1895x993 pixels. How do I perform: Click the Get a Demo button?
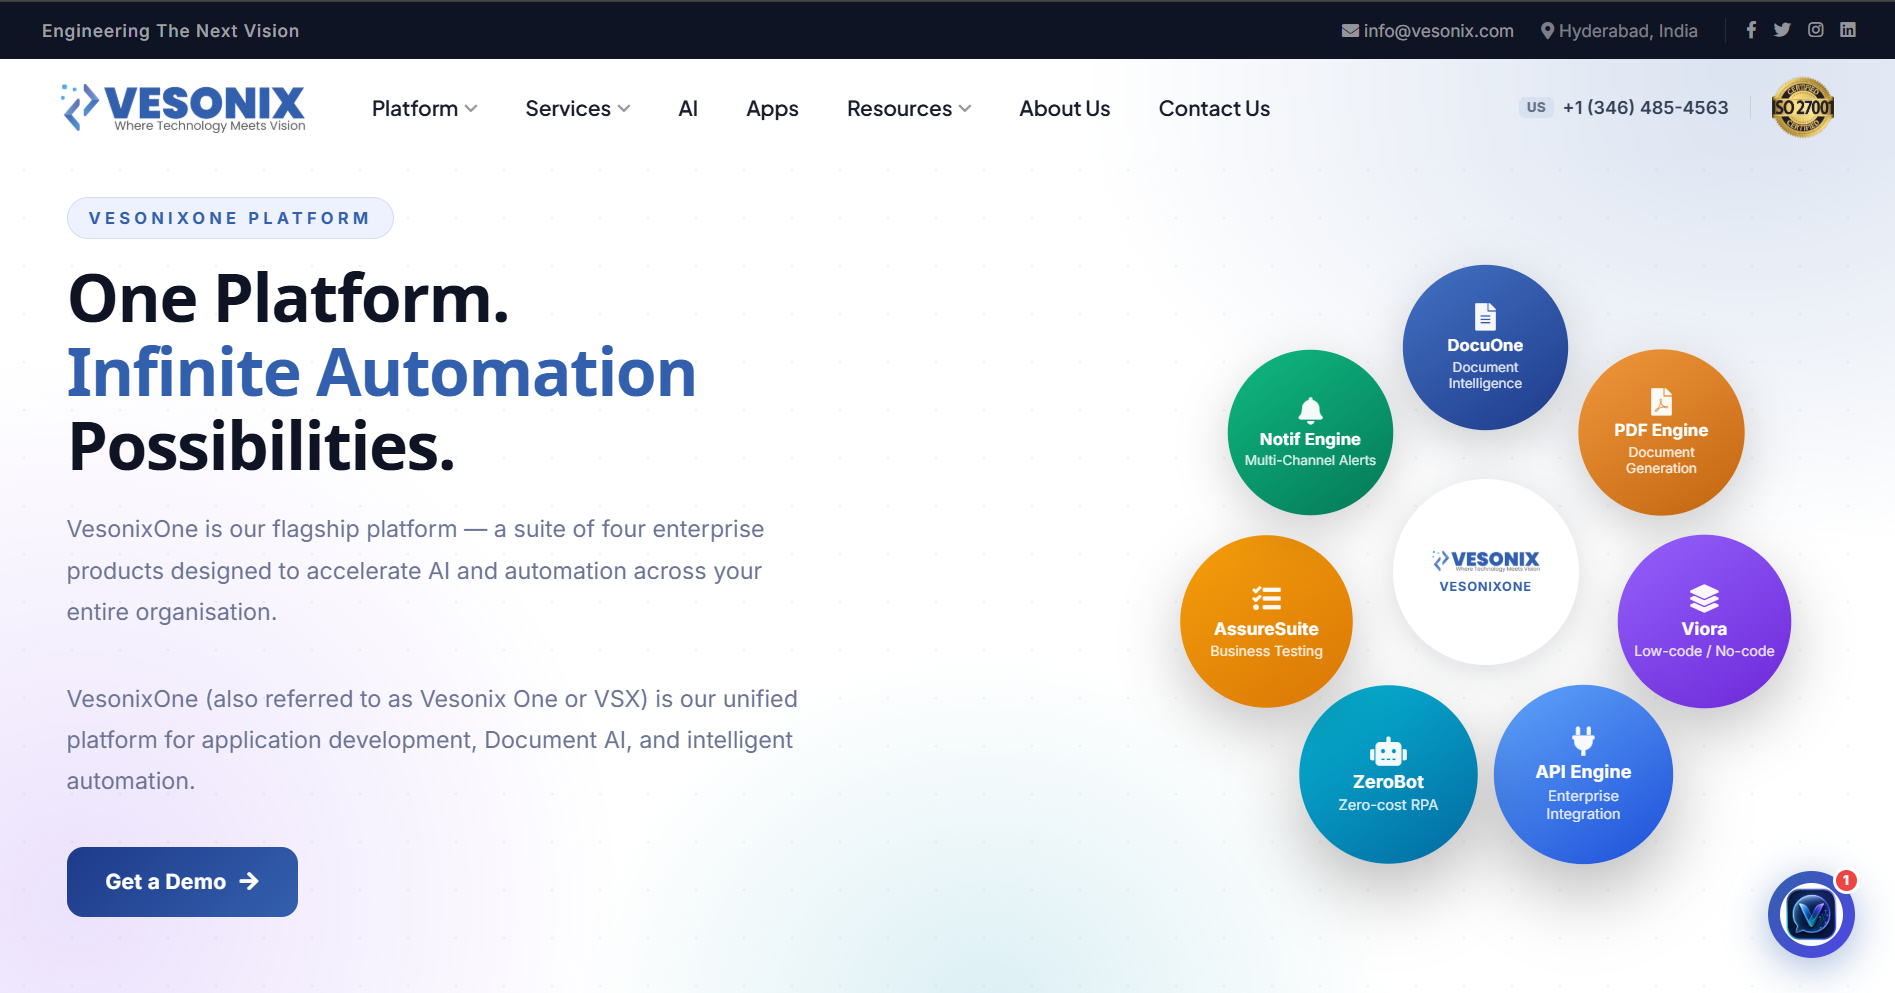[x=182, y=882]
